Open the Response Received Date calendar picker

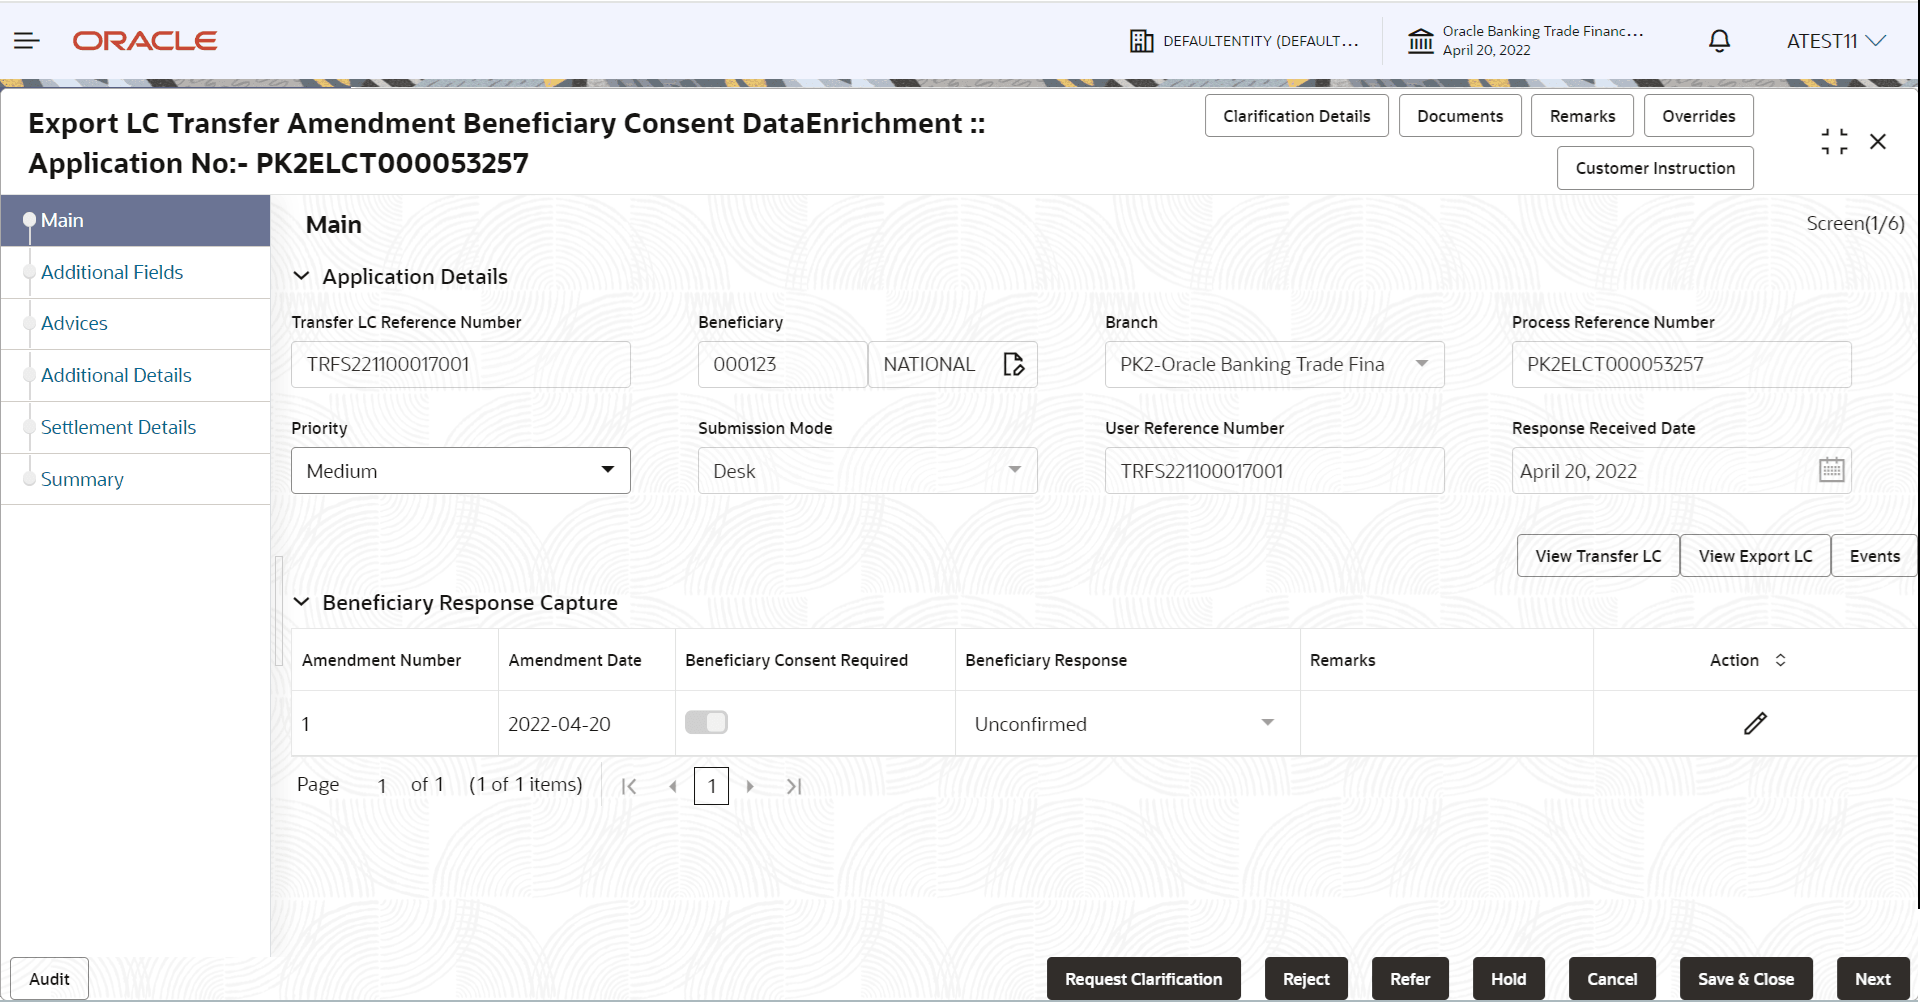1831,469
